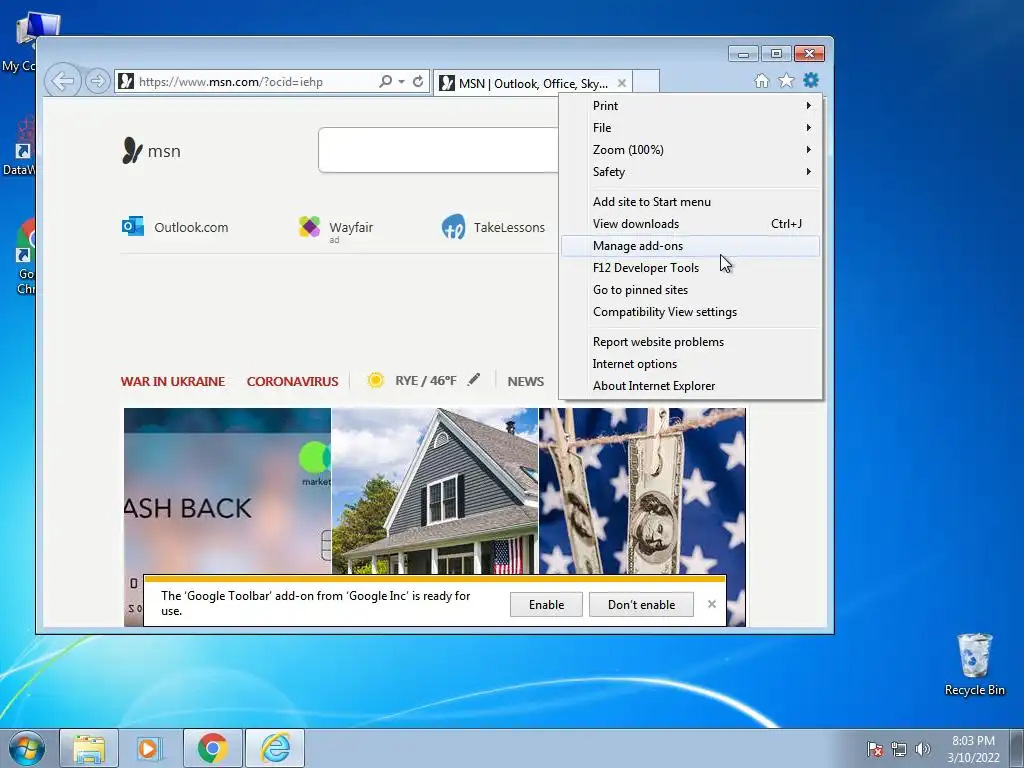The image size is (1024, 768).
Task: Refresh the page in address bar
Action: pyautogui.click(x=418, y=81)
